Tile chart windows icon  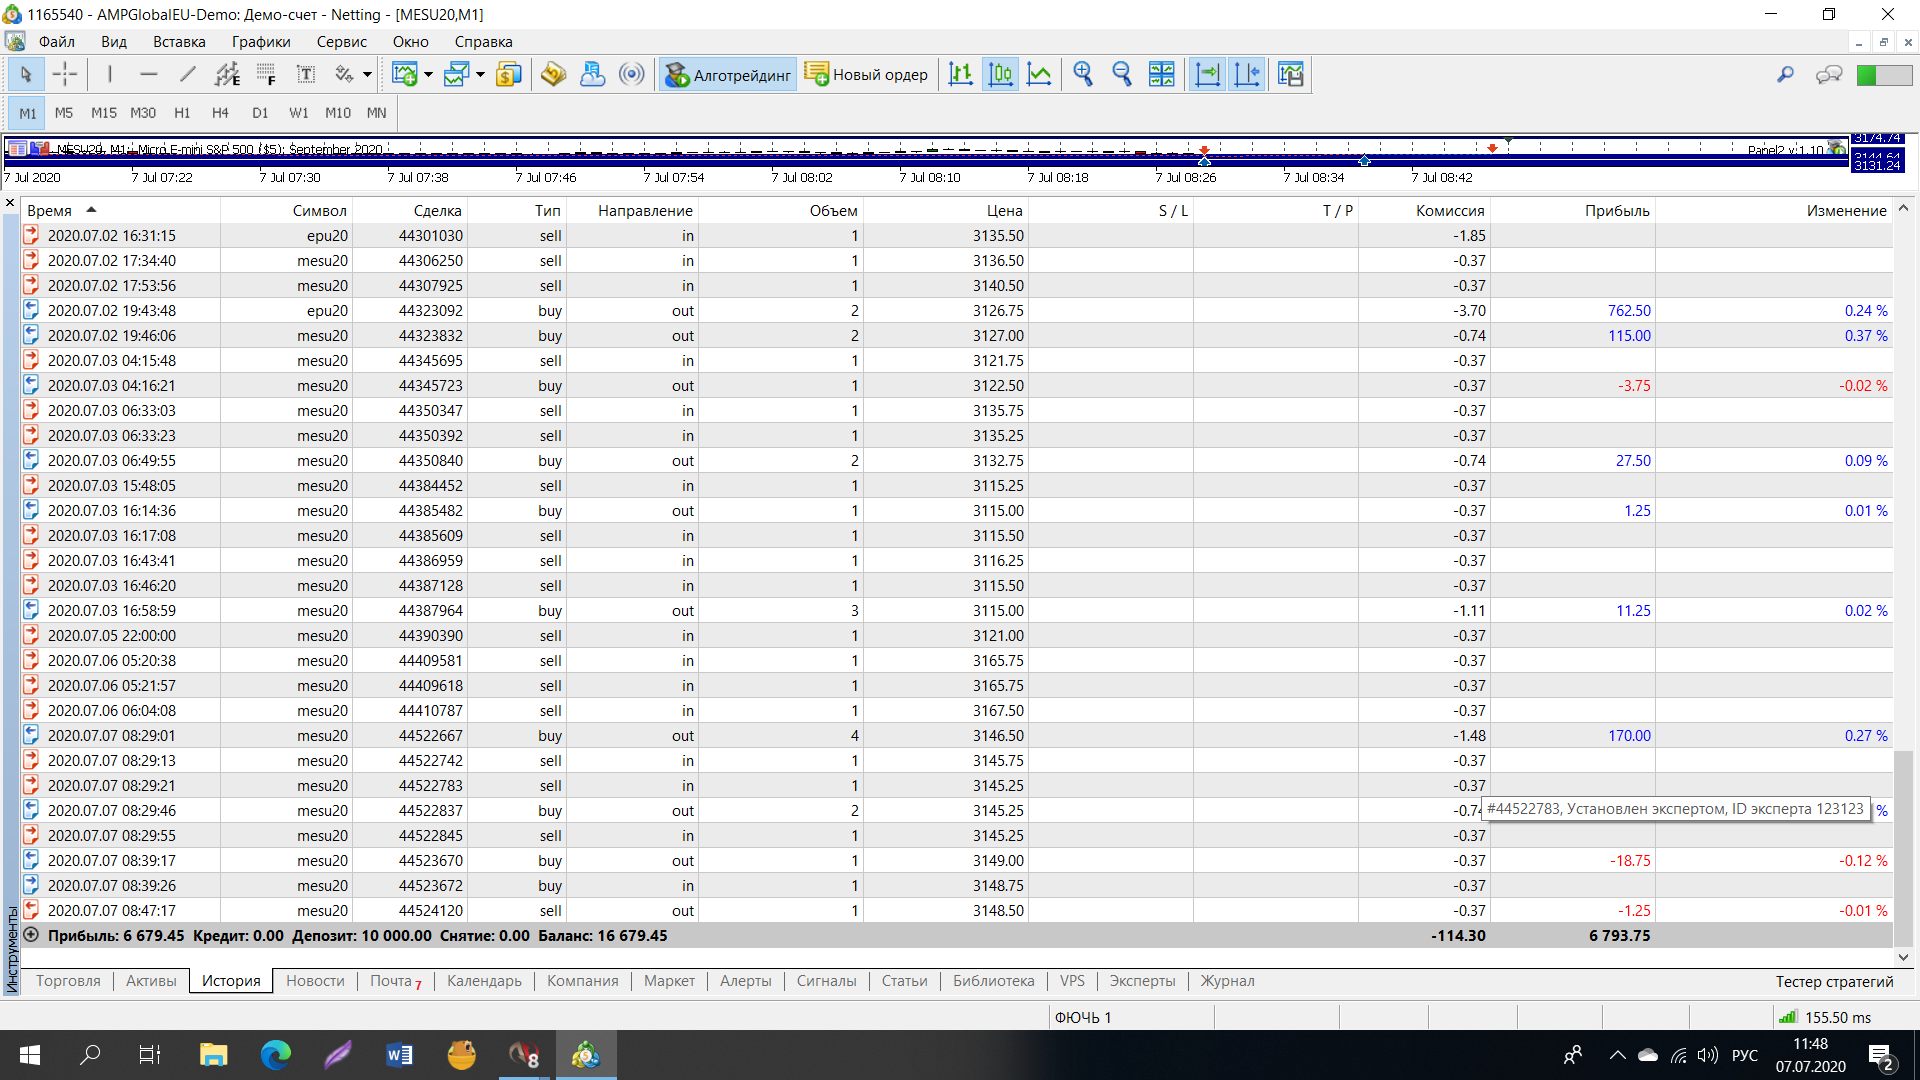click(x=1162, y=74)
